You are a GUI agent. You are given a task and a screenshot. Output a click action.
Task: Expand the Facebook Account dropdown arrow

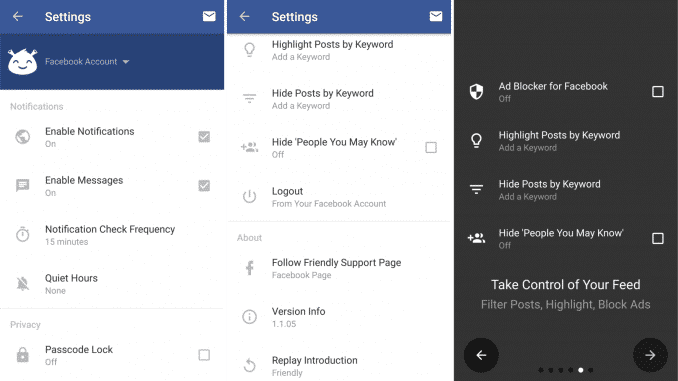(x=126, y=62)
